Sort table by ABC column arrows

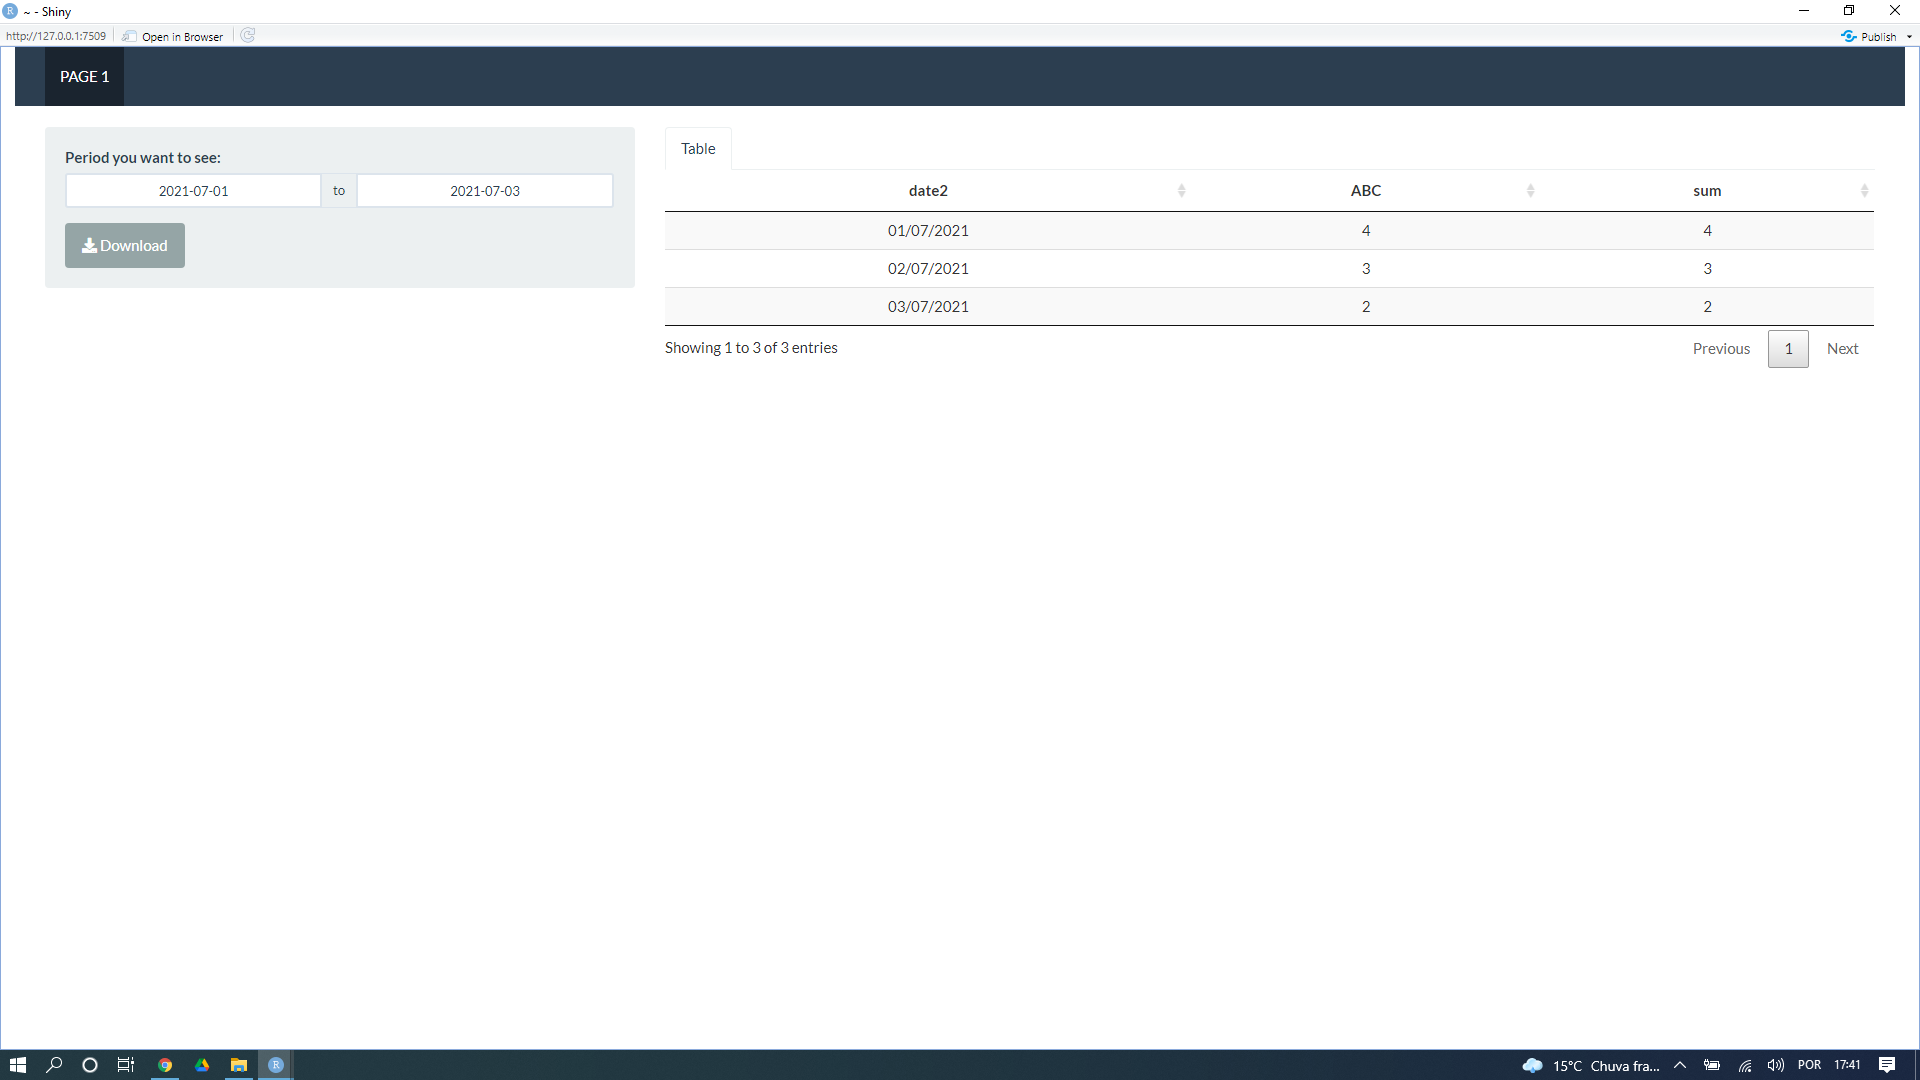pos(1530,191)
